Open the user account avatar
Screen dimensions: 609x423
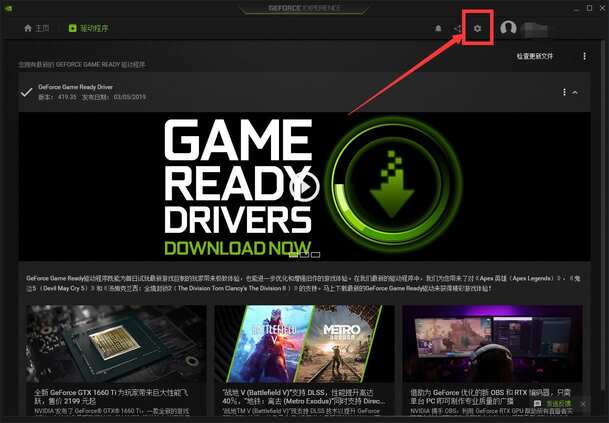(x=508, y=29)
